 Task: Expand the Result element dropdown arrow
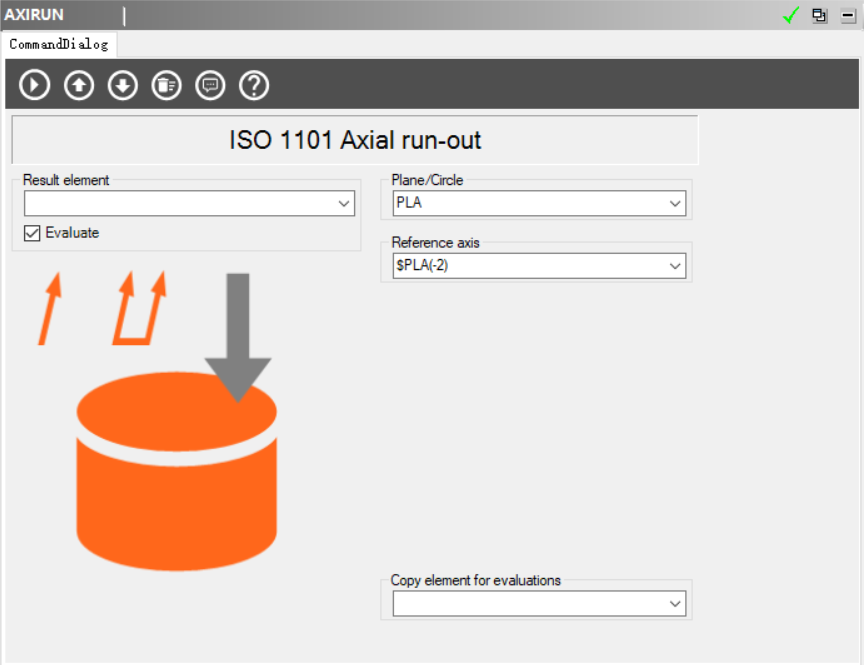(345, 204)
